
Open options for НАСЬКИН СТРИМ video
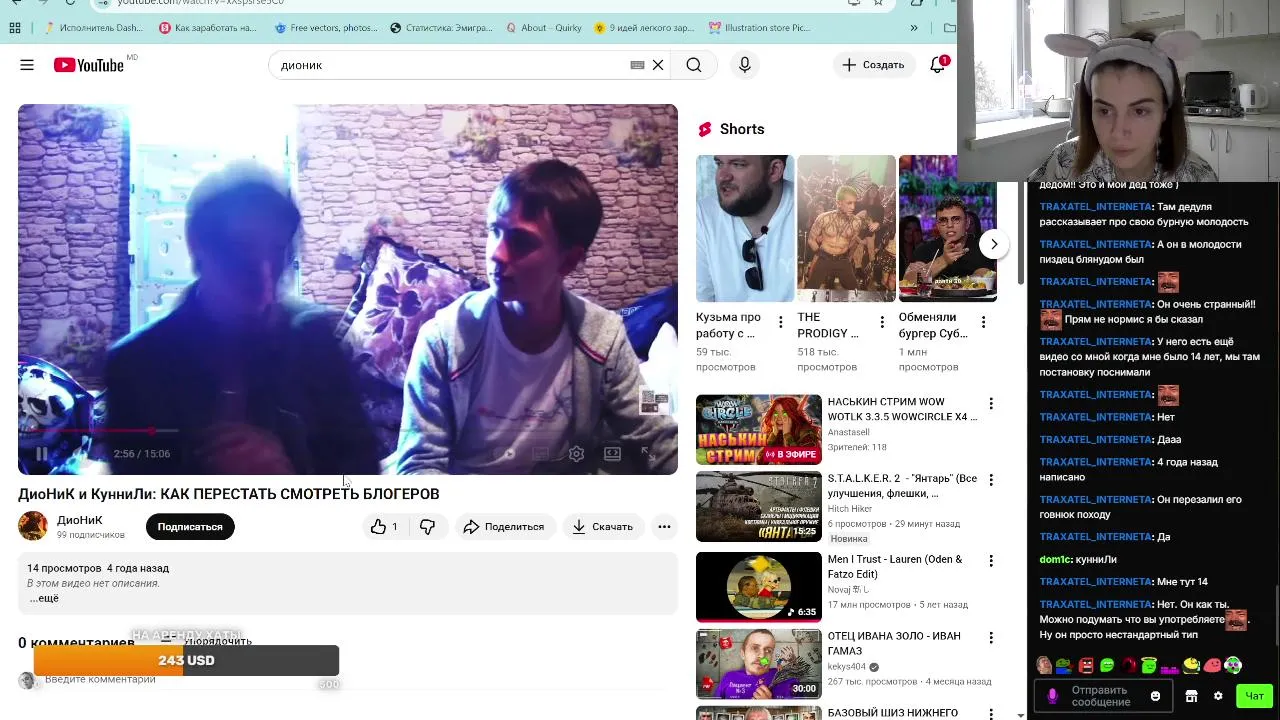pyautogui.click(x=991, y=404)
